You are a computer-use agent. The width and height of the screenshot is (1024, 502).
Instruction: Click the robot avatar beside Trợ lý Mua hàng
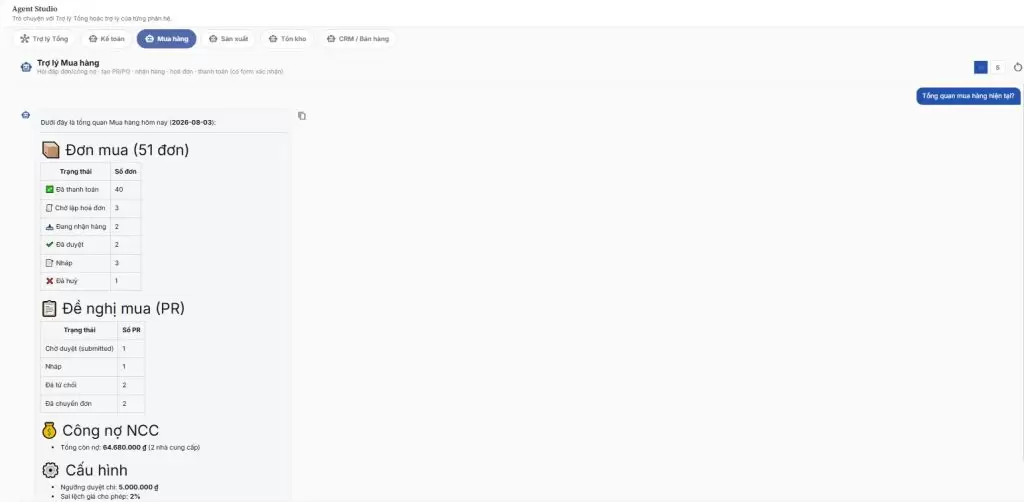click(26, 67)
